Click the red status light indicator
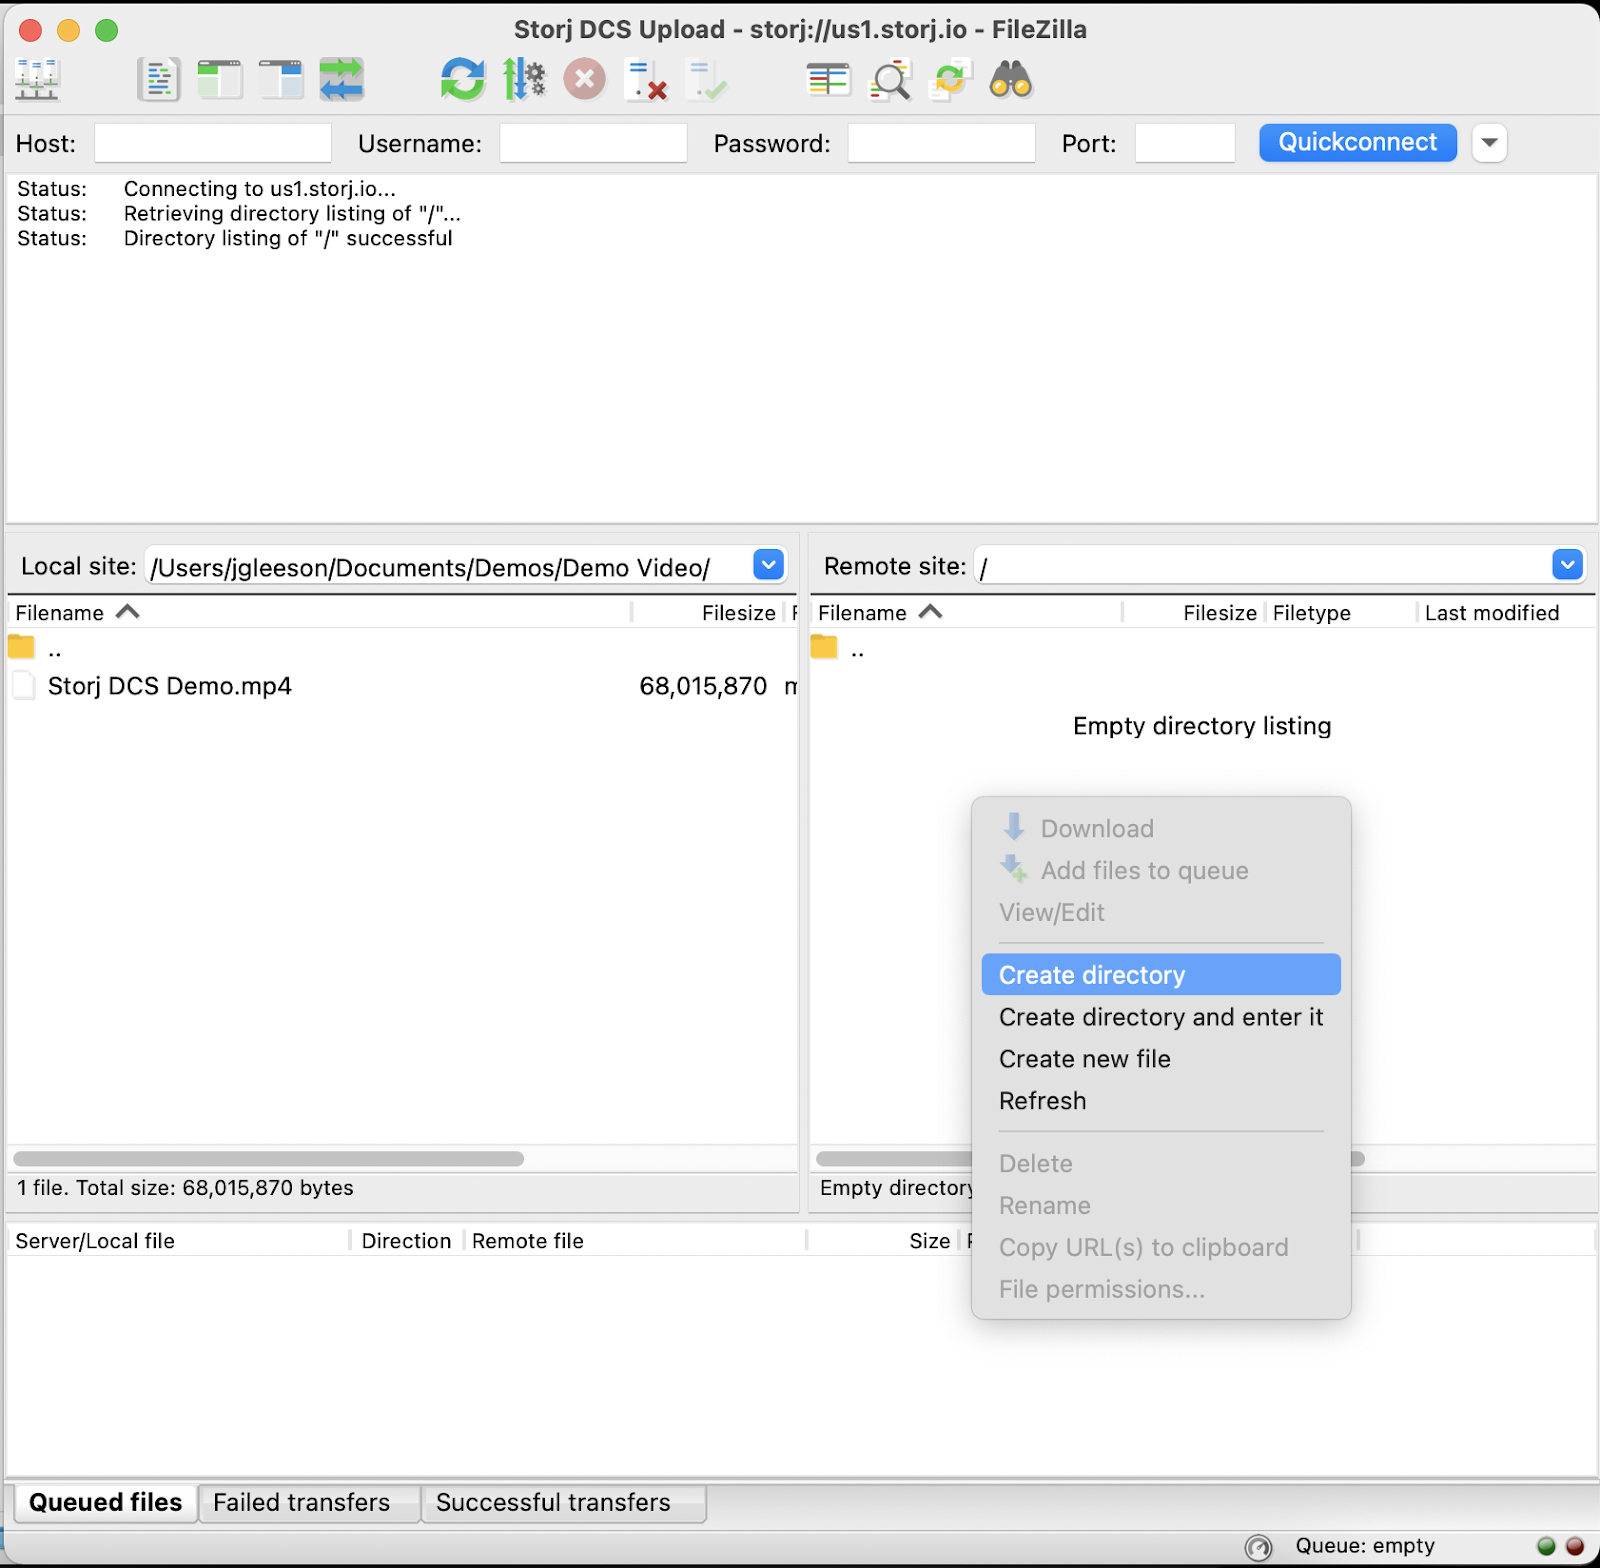Viewport: 1600px width, 1568px height. 1575,1546
